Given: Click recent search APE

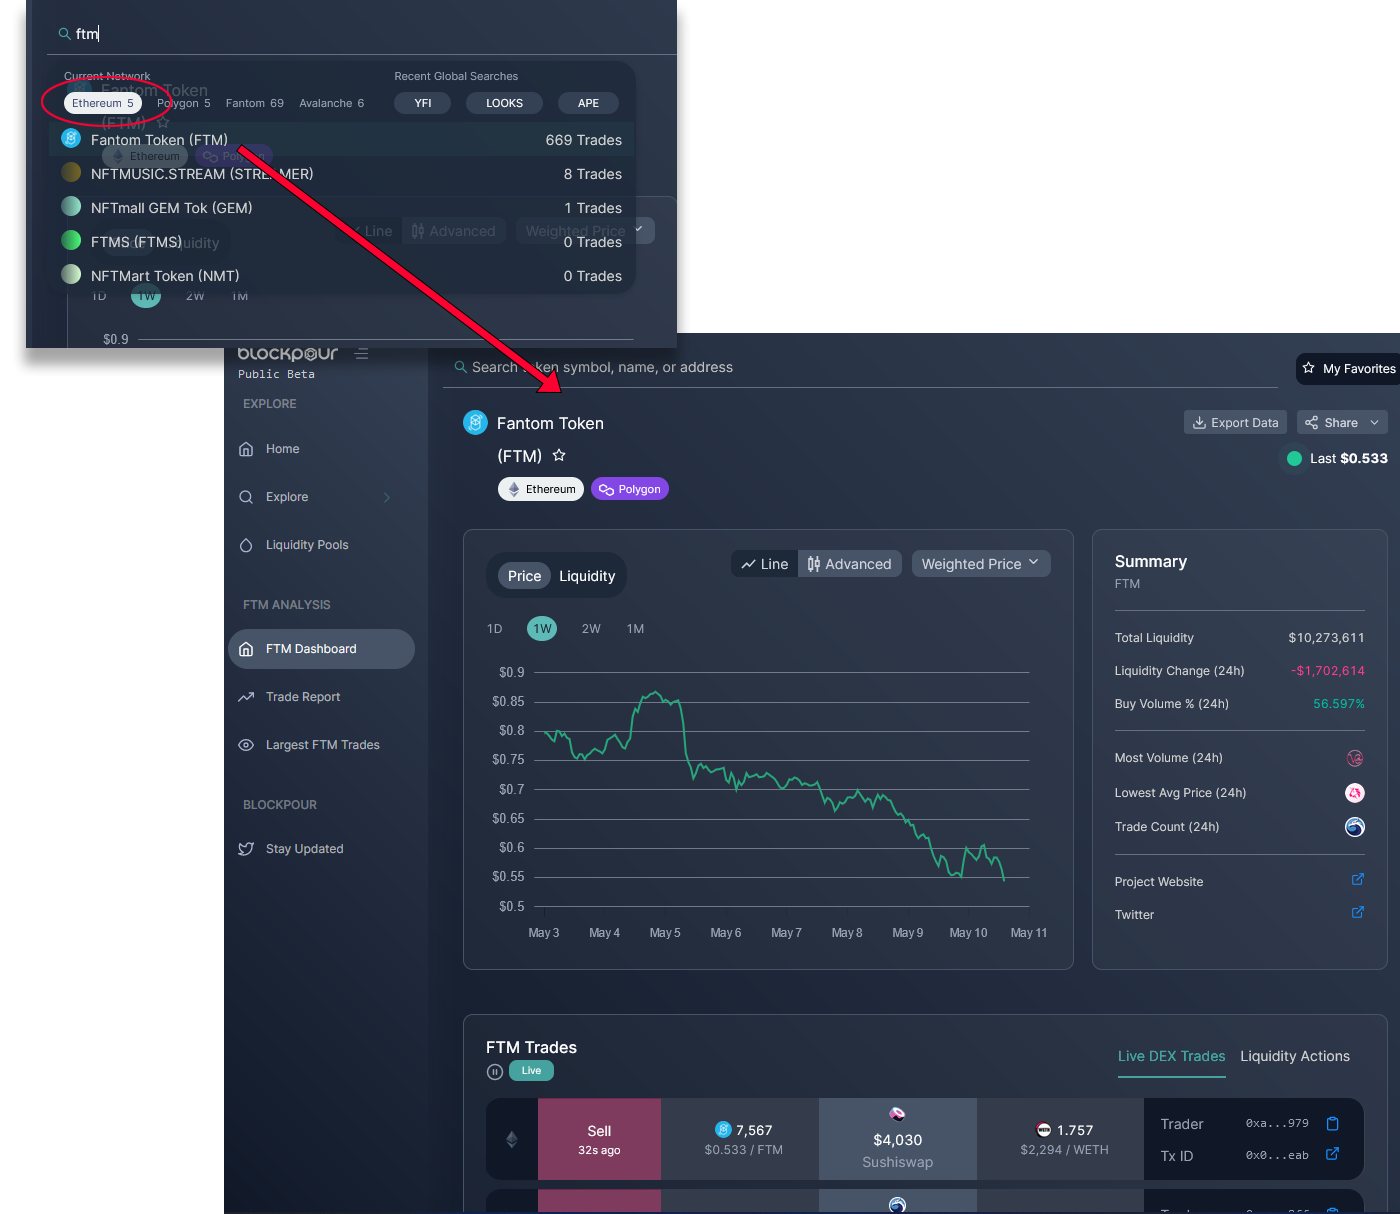Looking at the screenshot, I should [588, 103].
